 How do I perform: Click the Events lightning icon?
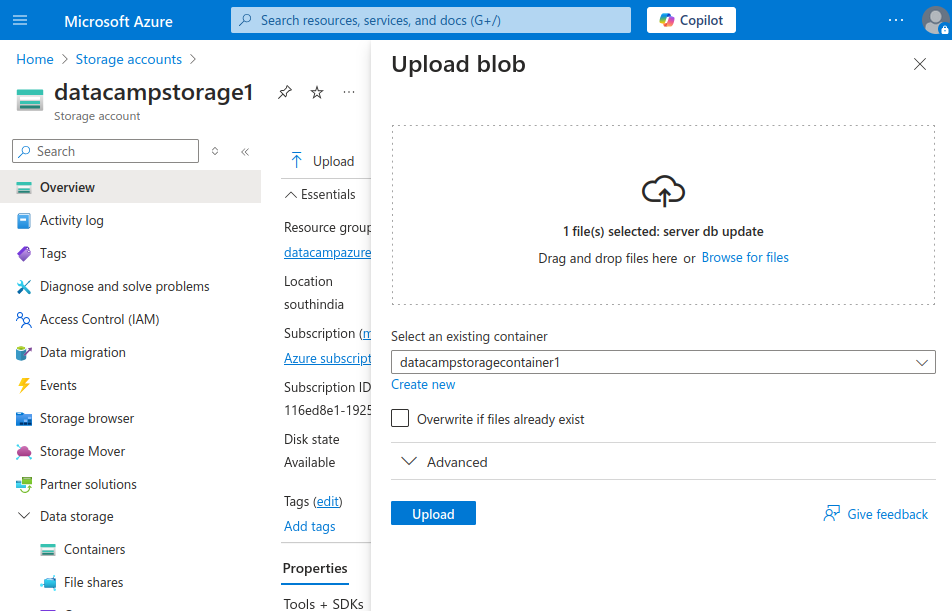pos(24,385)
